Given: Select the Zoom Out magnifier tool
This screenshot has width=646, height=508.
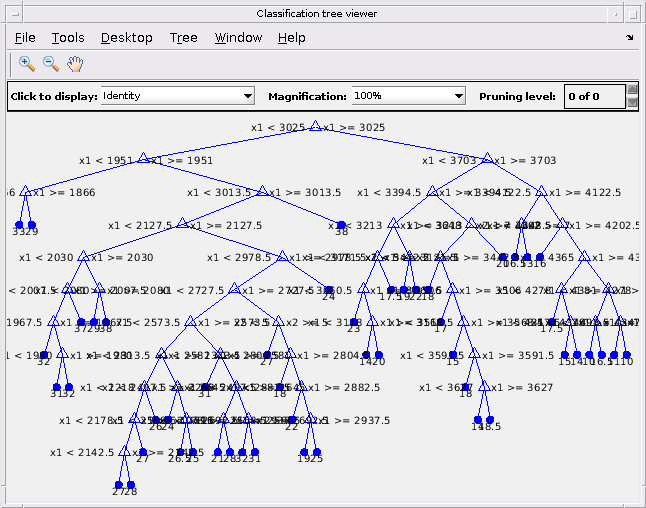Looking at the screenshot, I should (51, 64).
